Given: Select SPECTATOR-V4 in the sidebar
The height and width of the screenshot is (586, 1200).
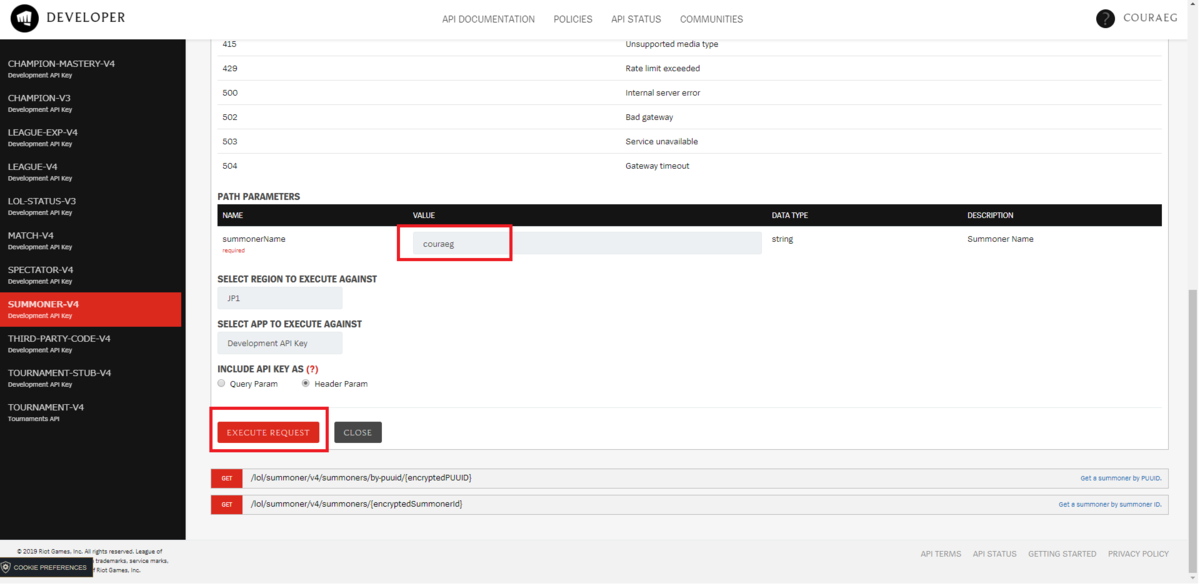Looking at the screenshot, I should click(x=91, y=274).
